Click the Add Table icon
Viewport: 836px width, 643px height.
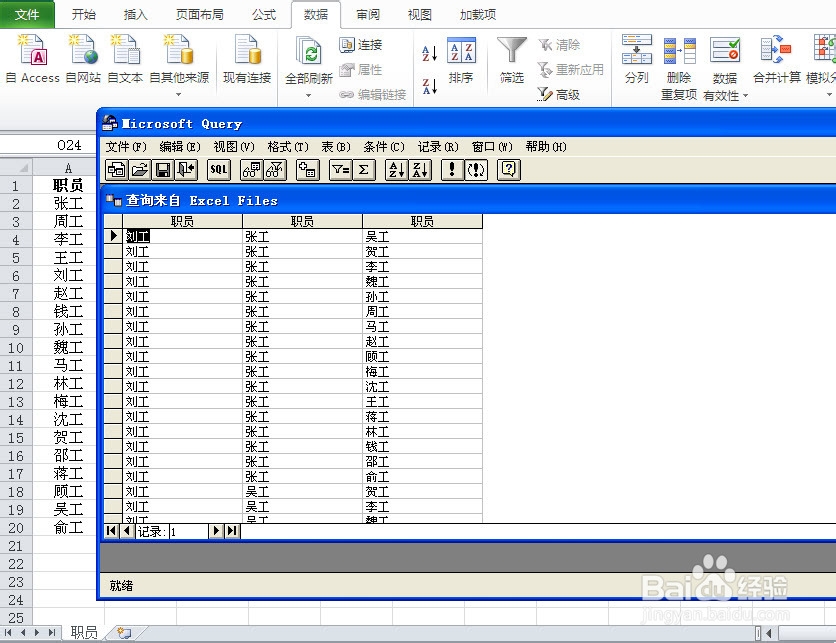coord(308,170)
